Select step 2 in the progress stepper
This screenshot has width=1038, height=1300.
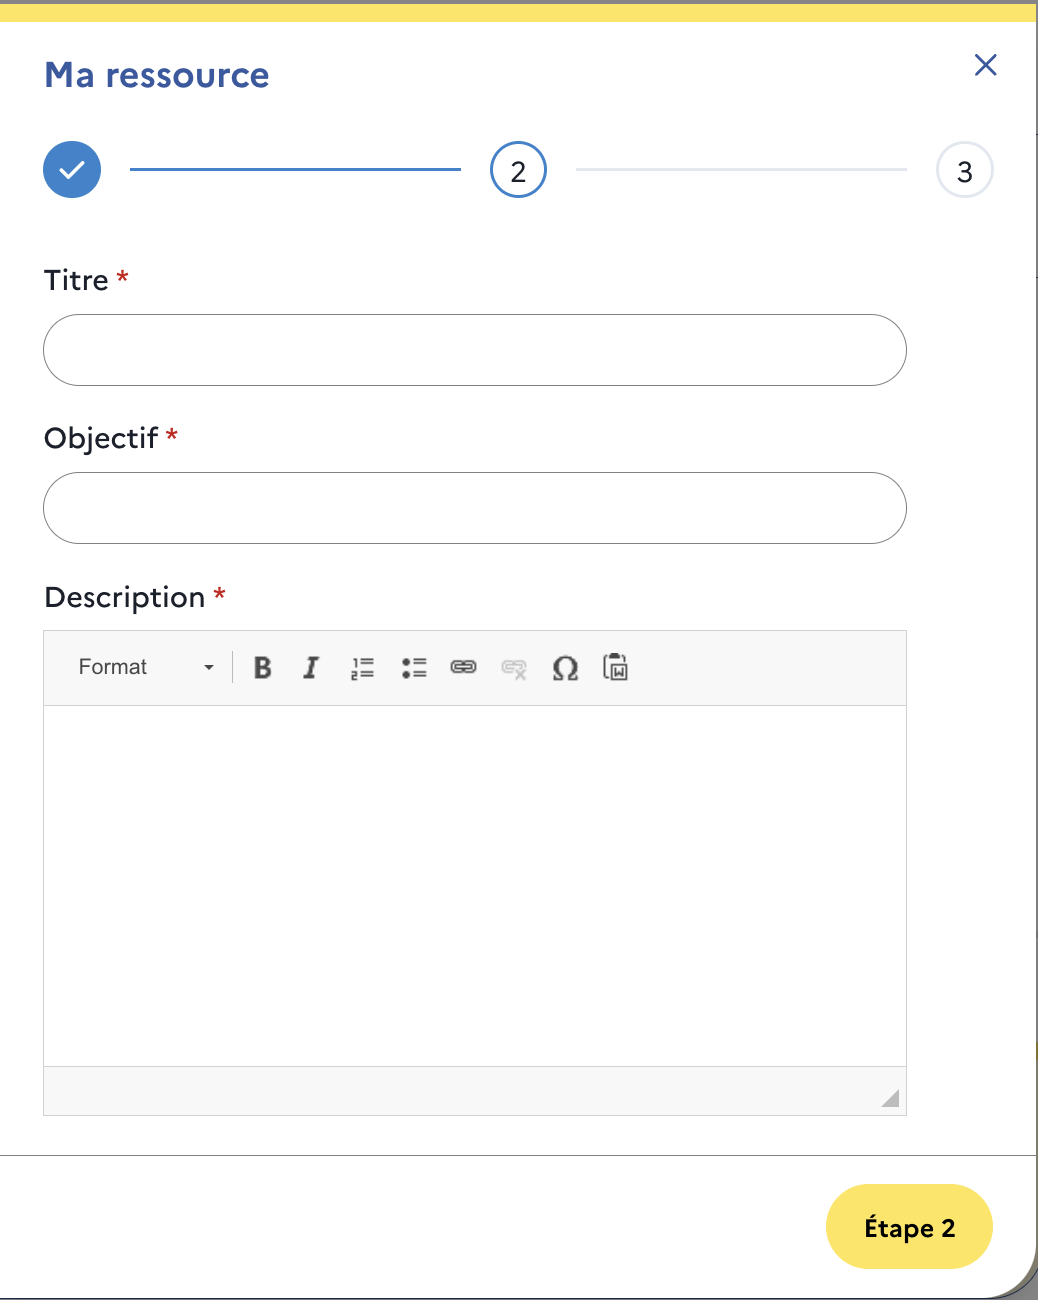[x=518, y=170]
